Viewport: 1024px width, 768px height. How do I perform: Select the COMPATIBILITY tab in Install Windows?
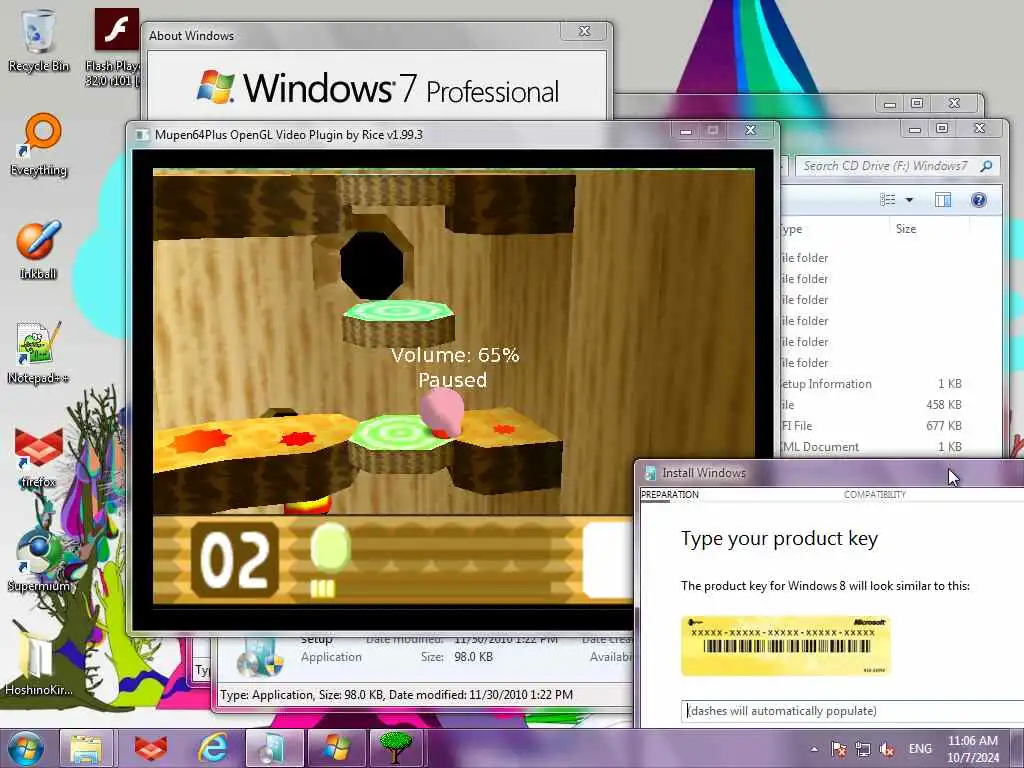874,494
